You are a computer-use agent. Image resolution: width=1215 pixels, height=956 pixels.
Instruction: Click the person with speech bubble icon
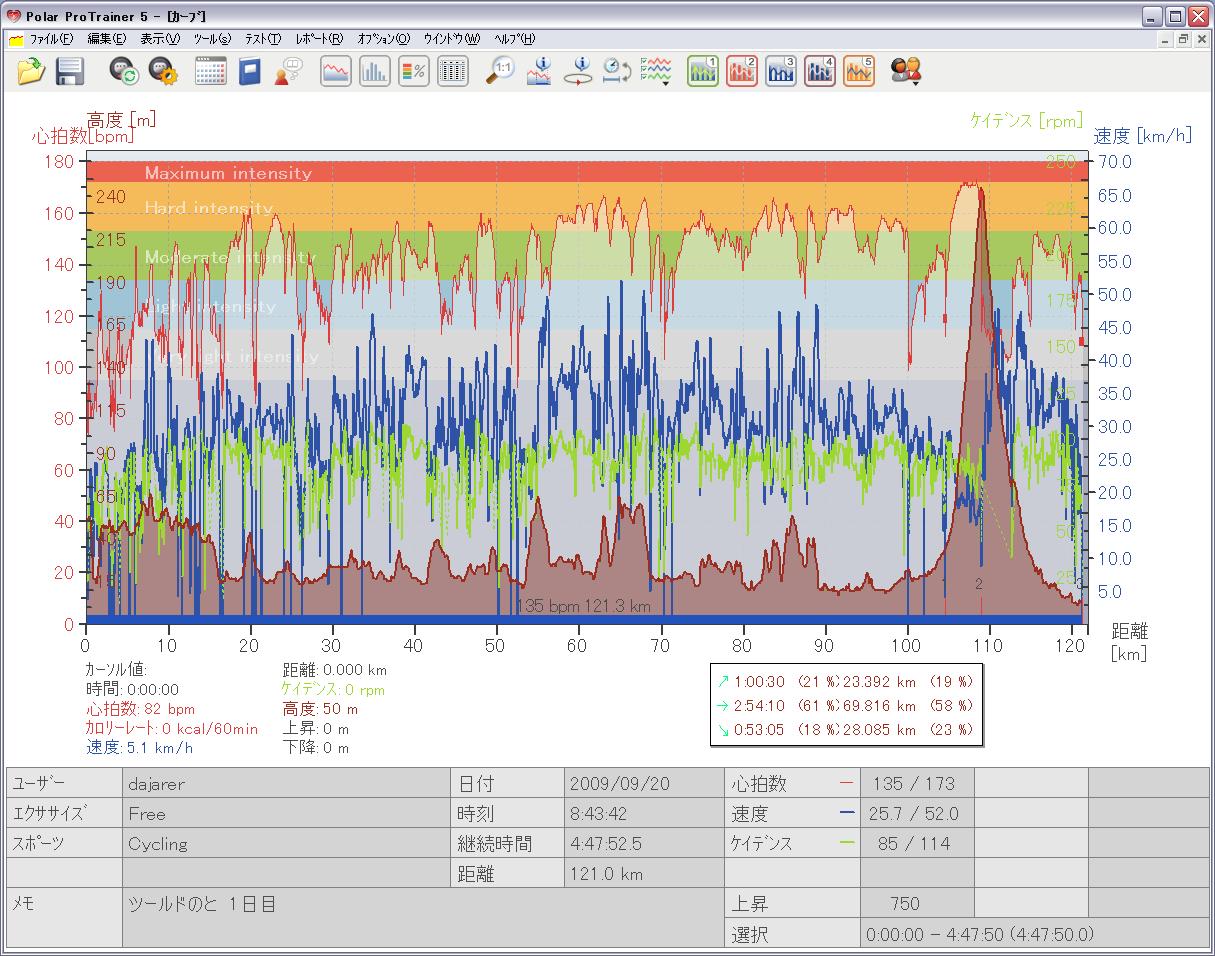coord(288,71)
